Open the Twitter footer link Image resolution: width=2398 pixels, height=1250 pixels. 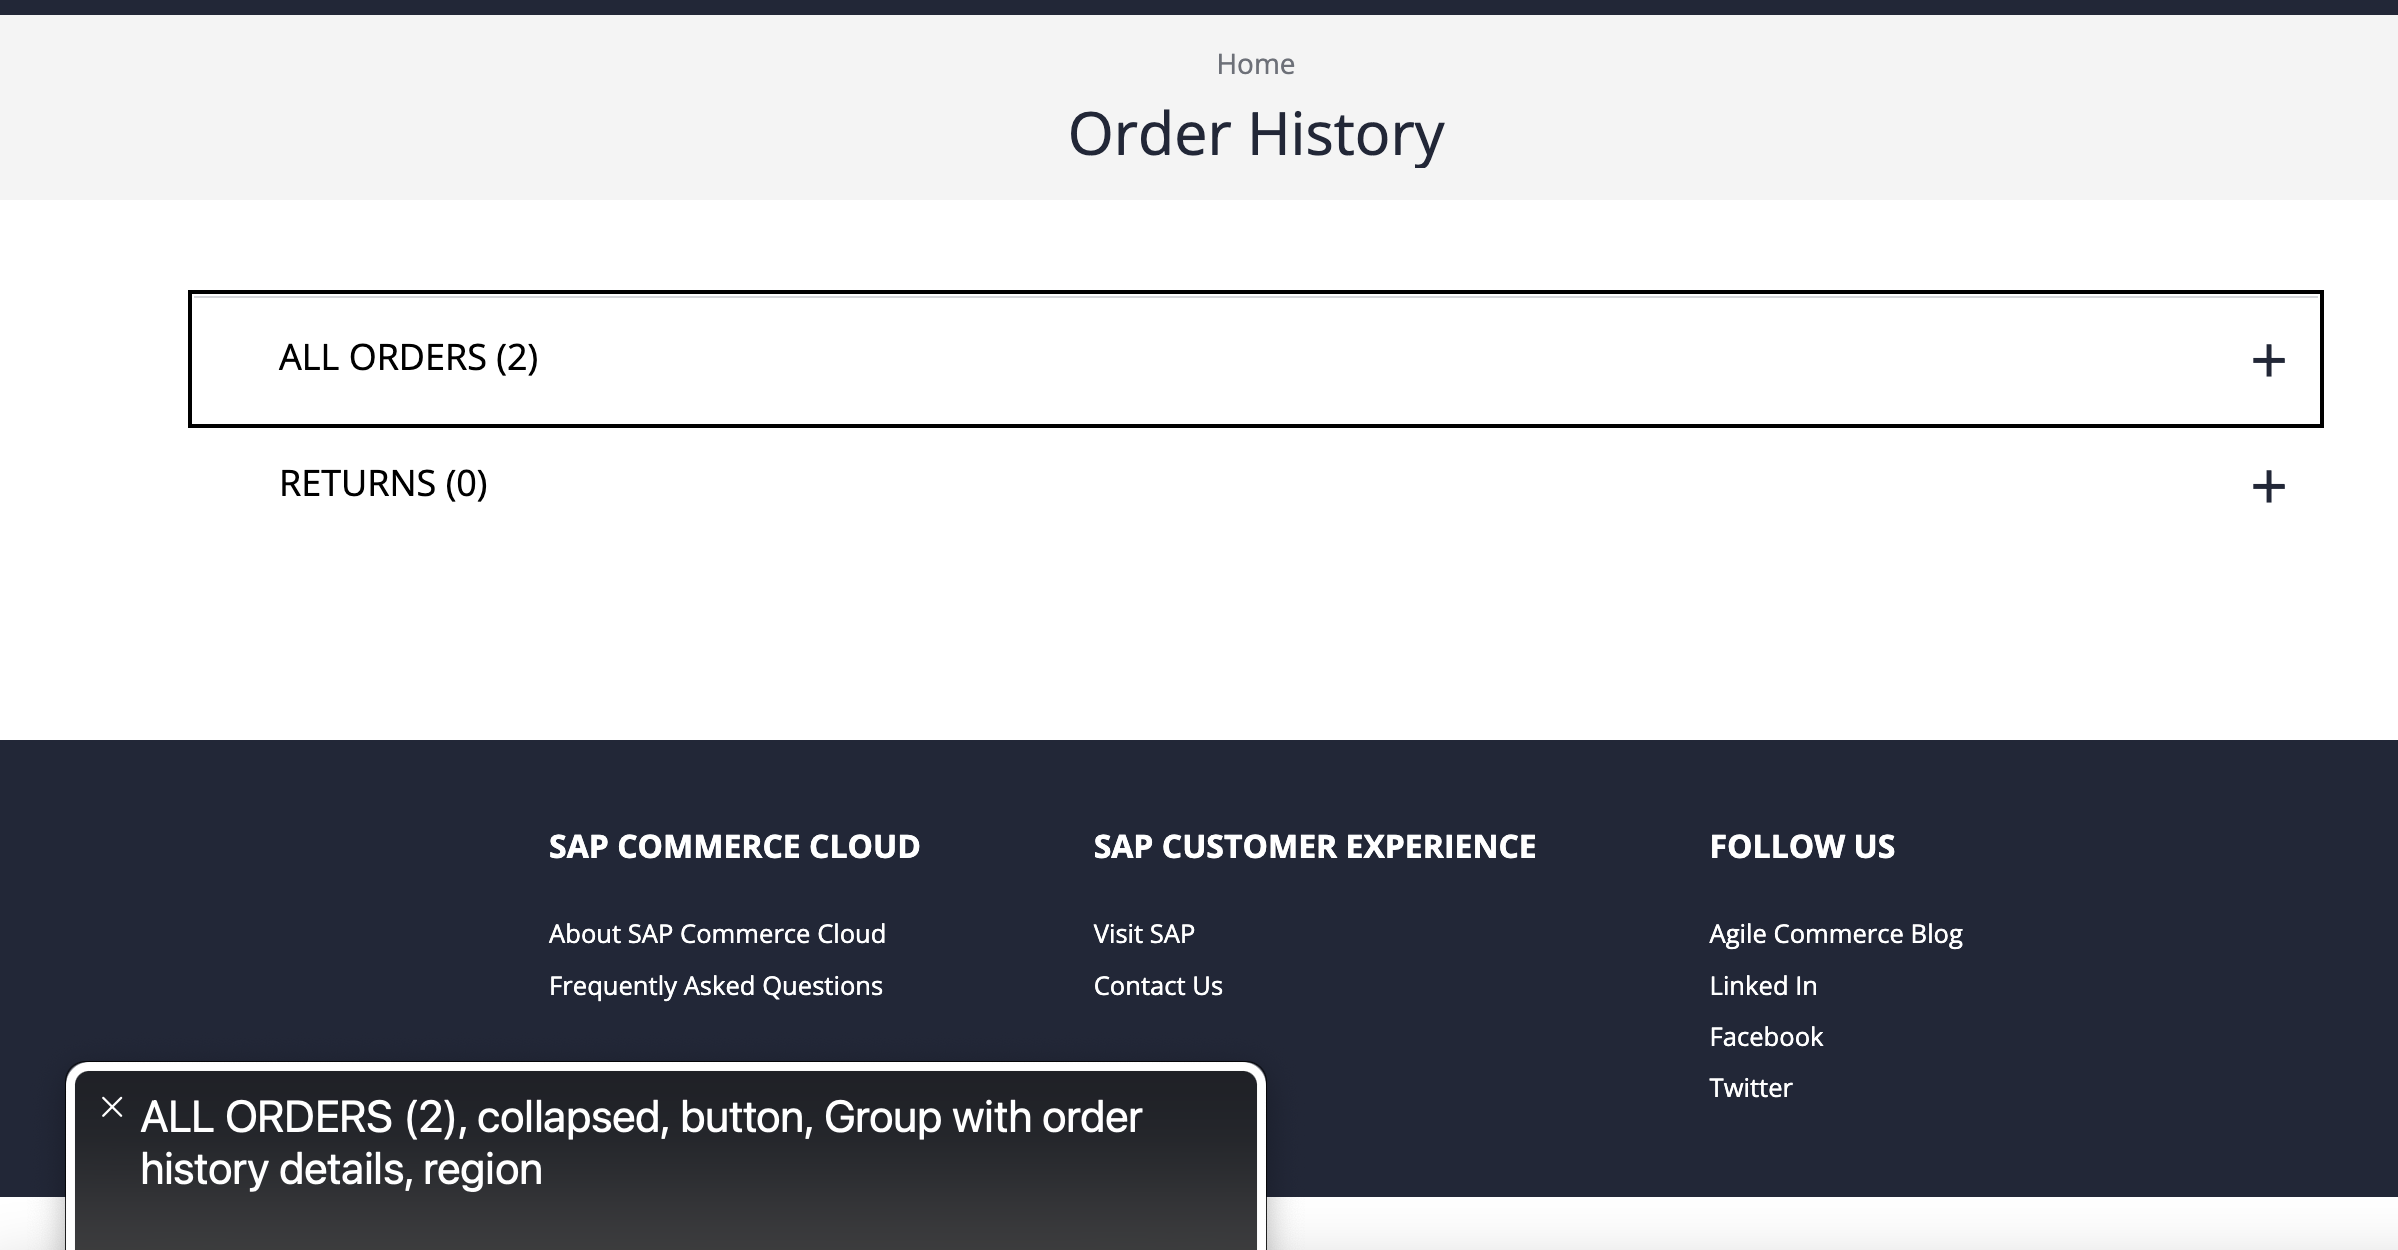coord(1751,1087)
